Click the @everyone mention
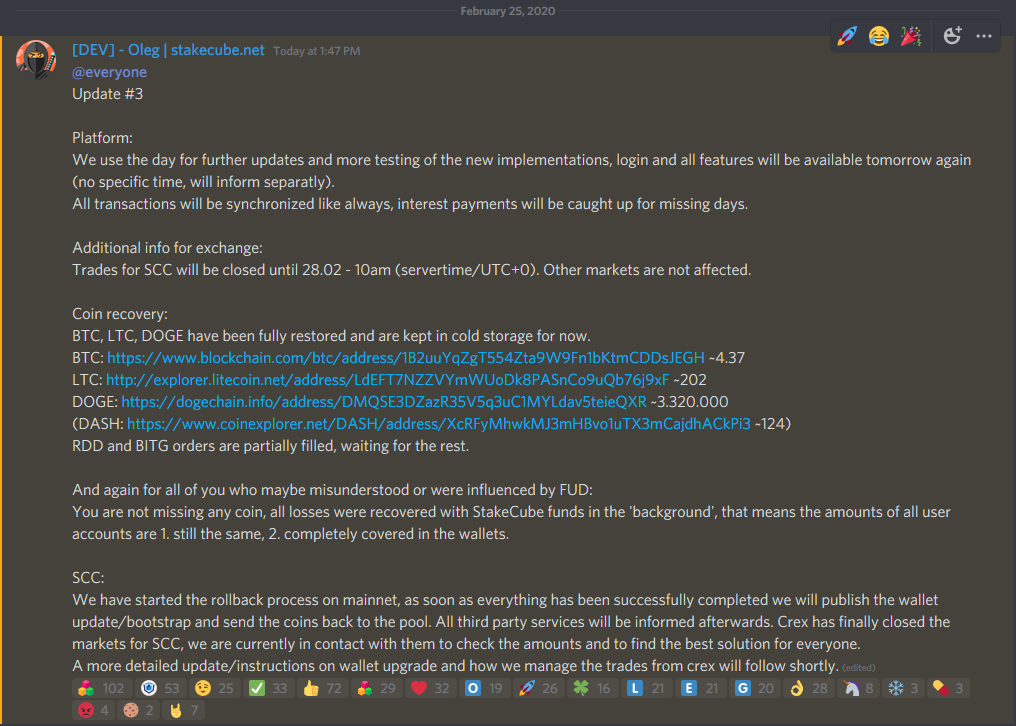 pyautogui.click(x=110, y=72)
